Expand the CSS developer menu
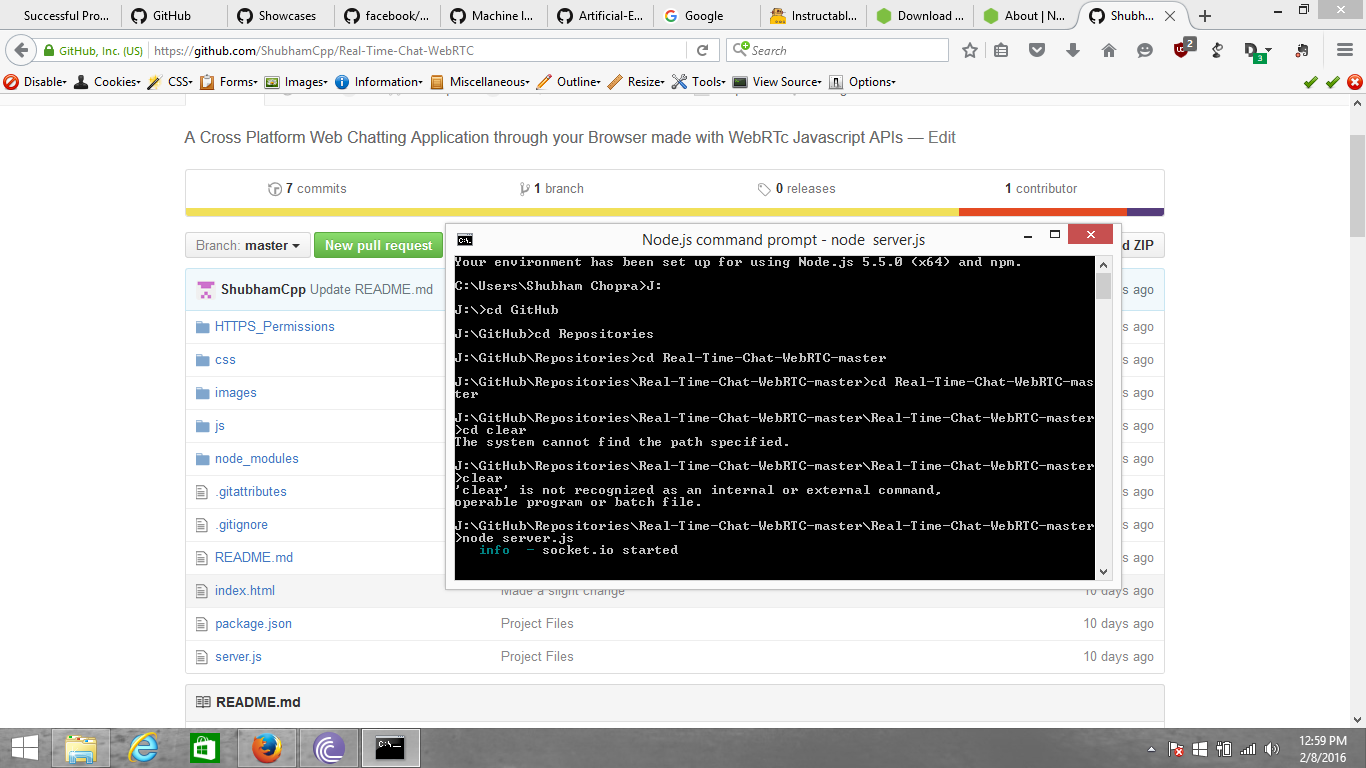1366x768 pixels. pos(170,82)
